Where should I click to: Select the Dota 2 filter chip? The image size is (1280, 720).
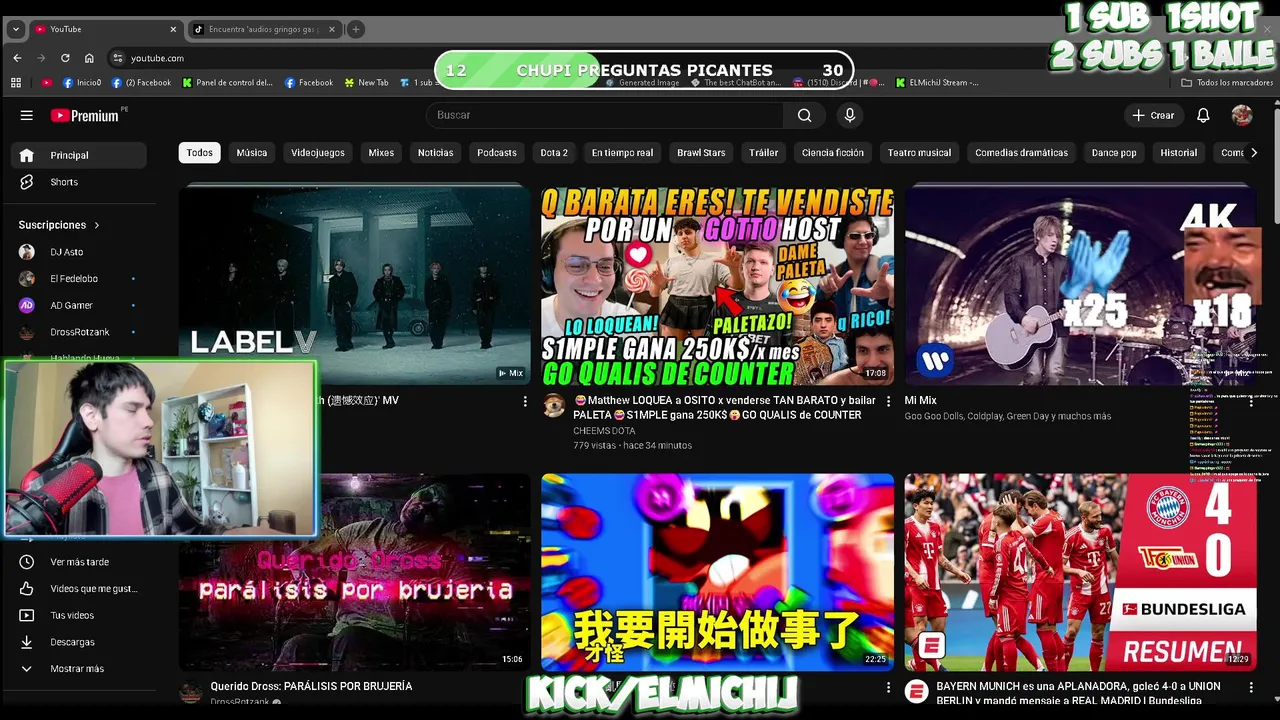(x=554, y=153)
